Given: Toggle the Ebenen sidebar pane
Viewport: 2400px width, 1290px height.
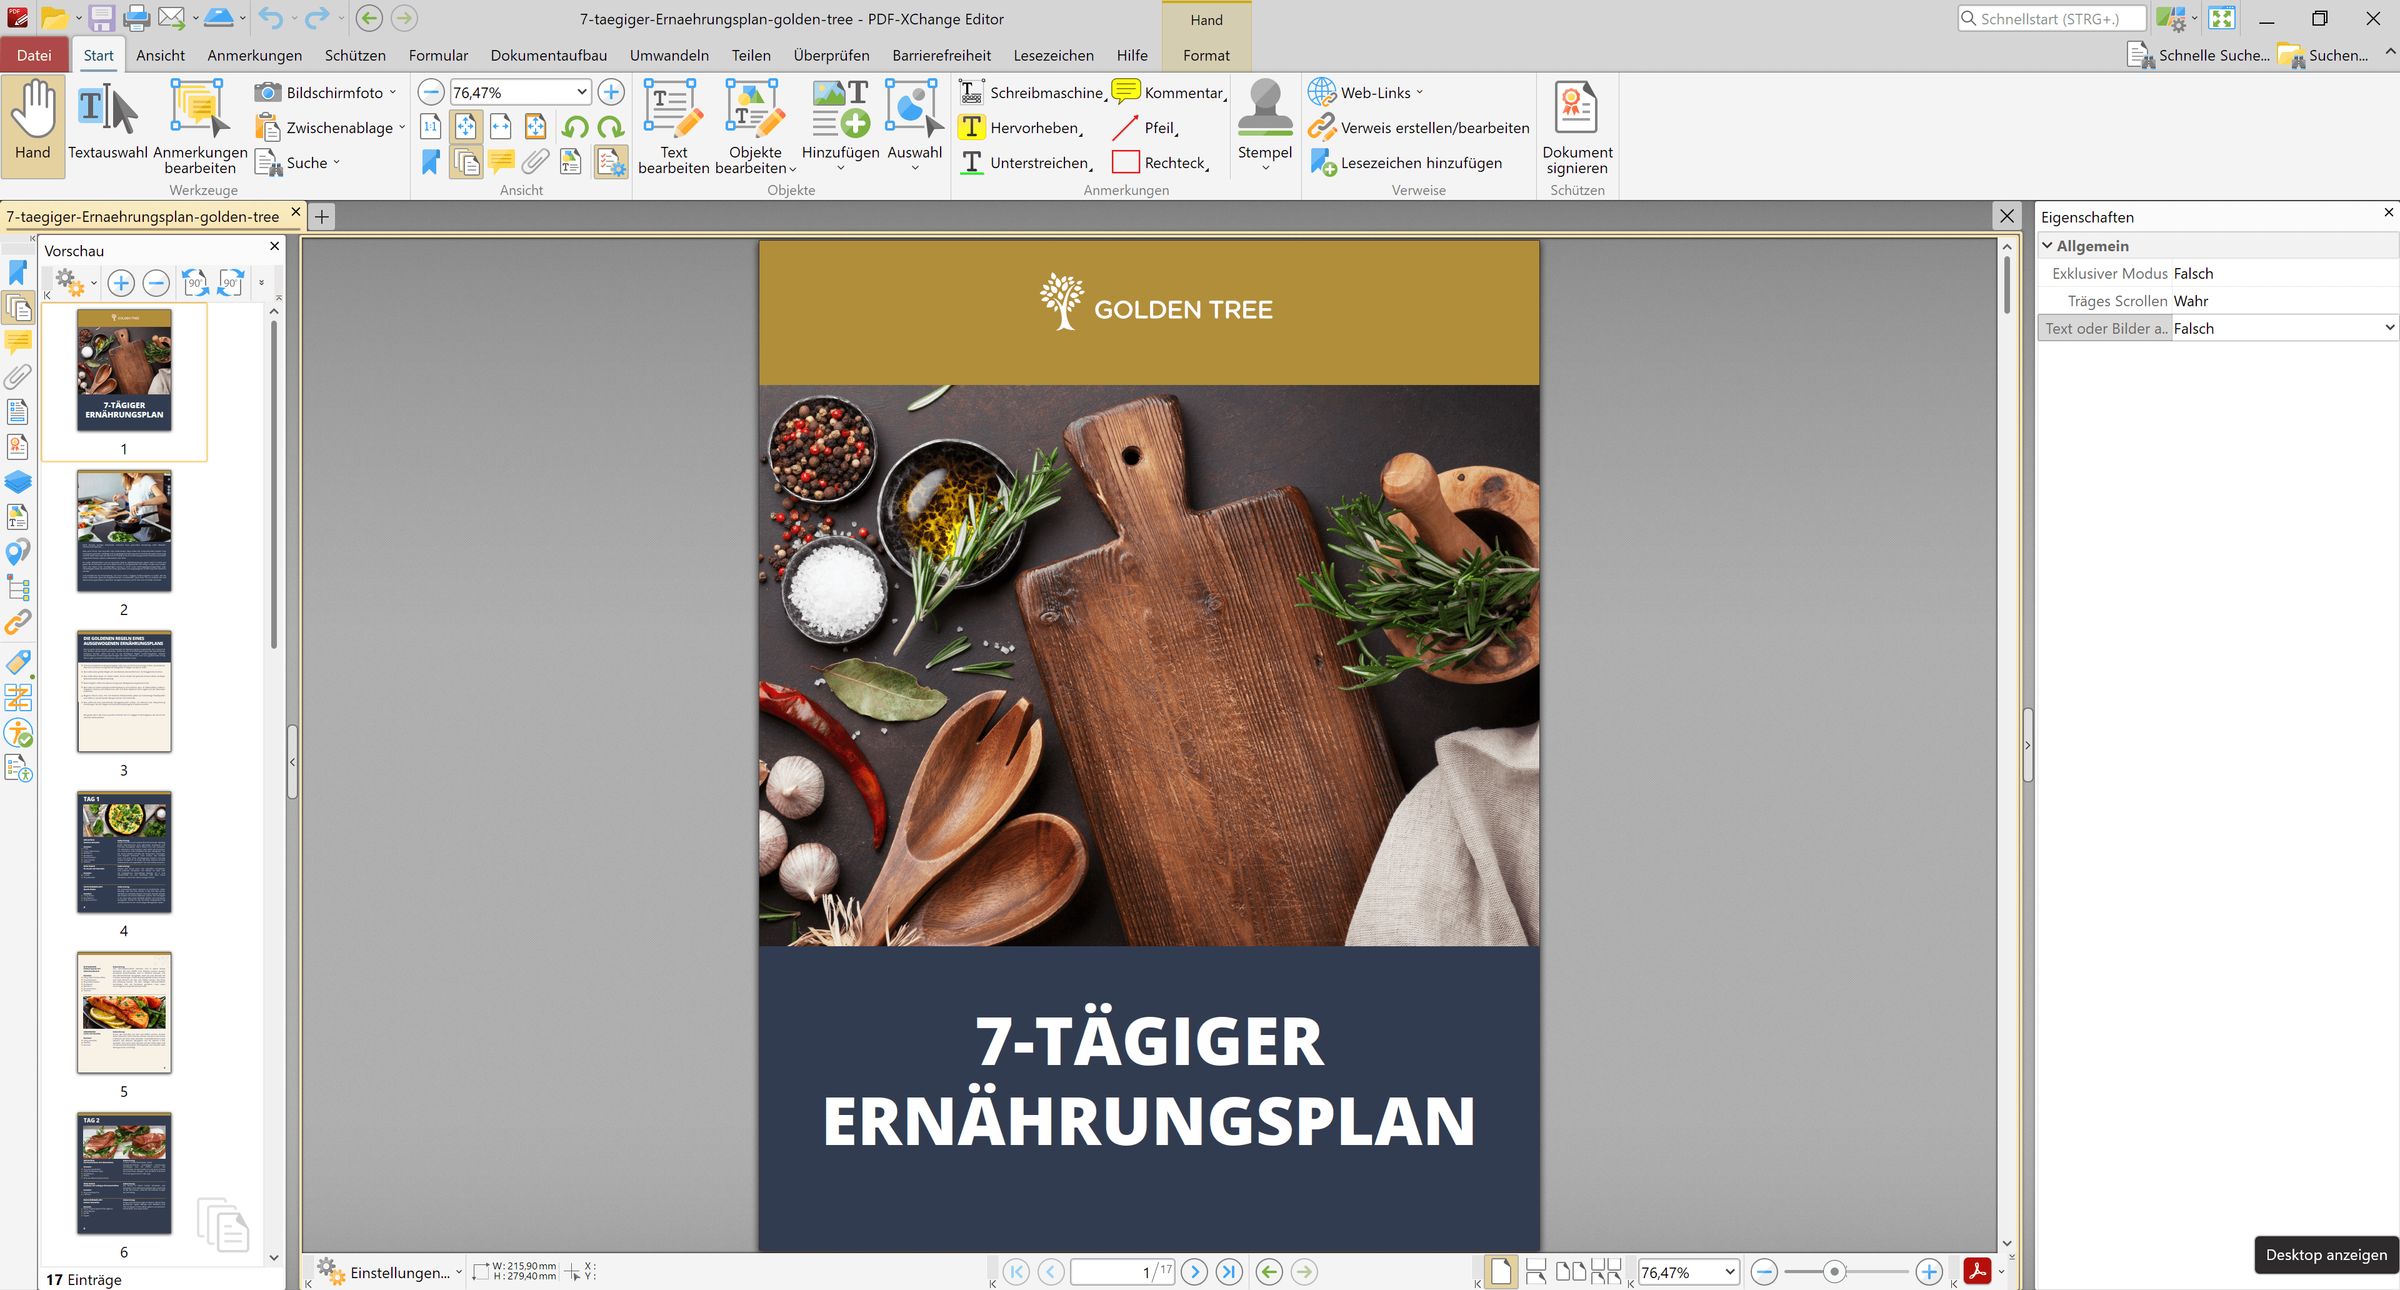Looking at the screenshot, I should 17,481.
